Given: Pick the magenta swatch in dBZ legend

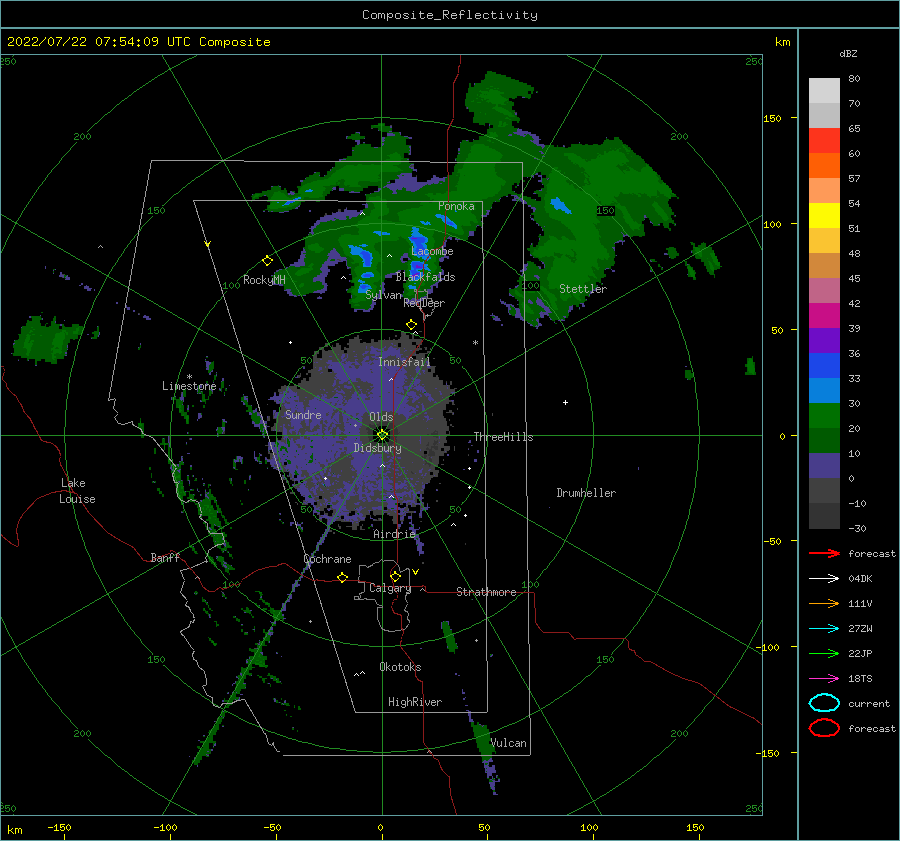Looking at the screenshot, I should pos(824,316).
